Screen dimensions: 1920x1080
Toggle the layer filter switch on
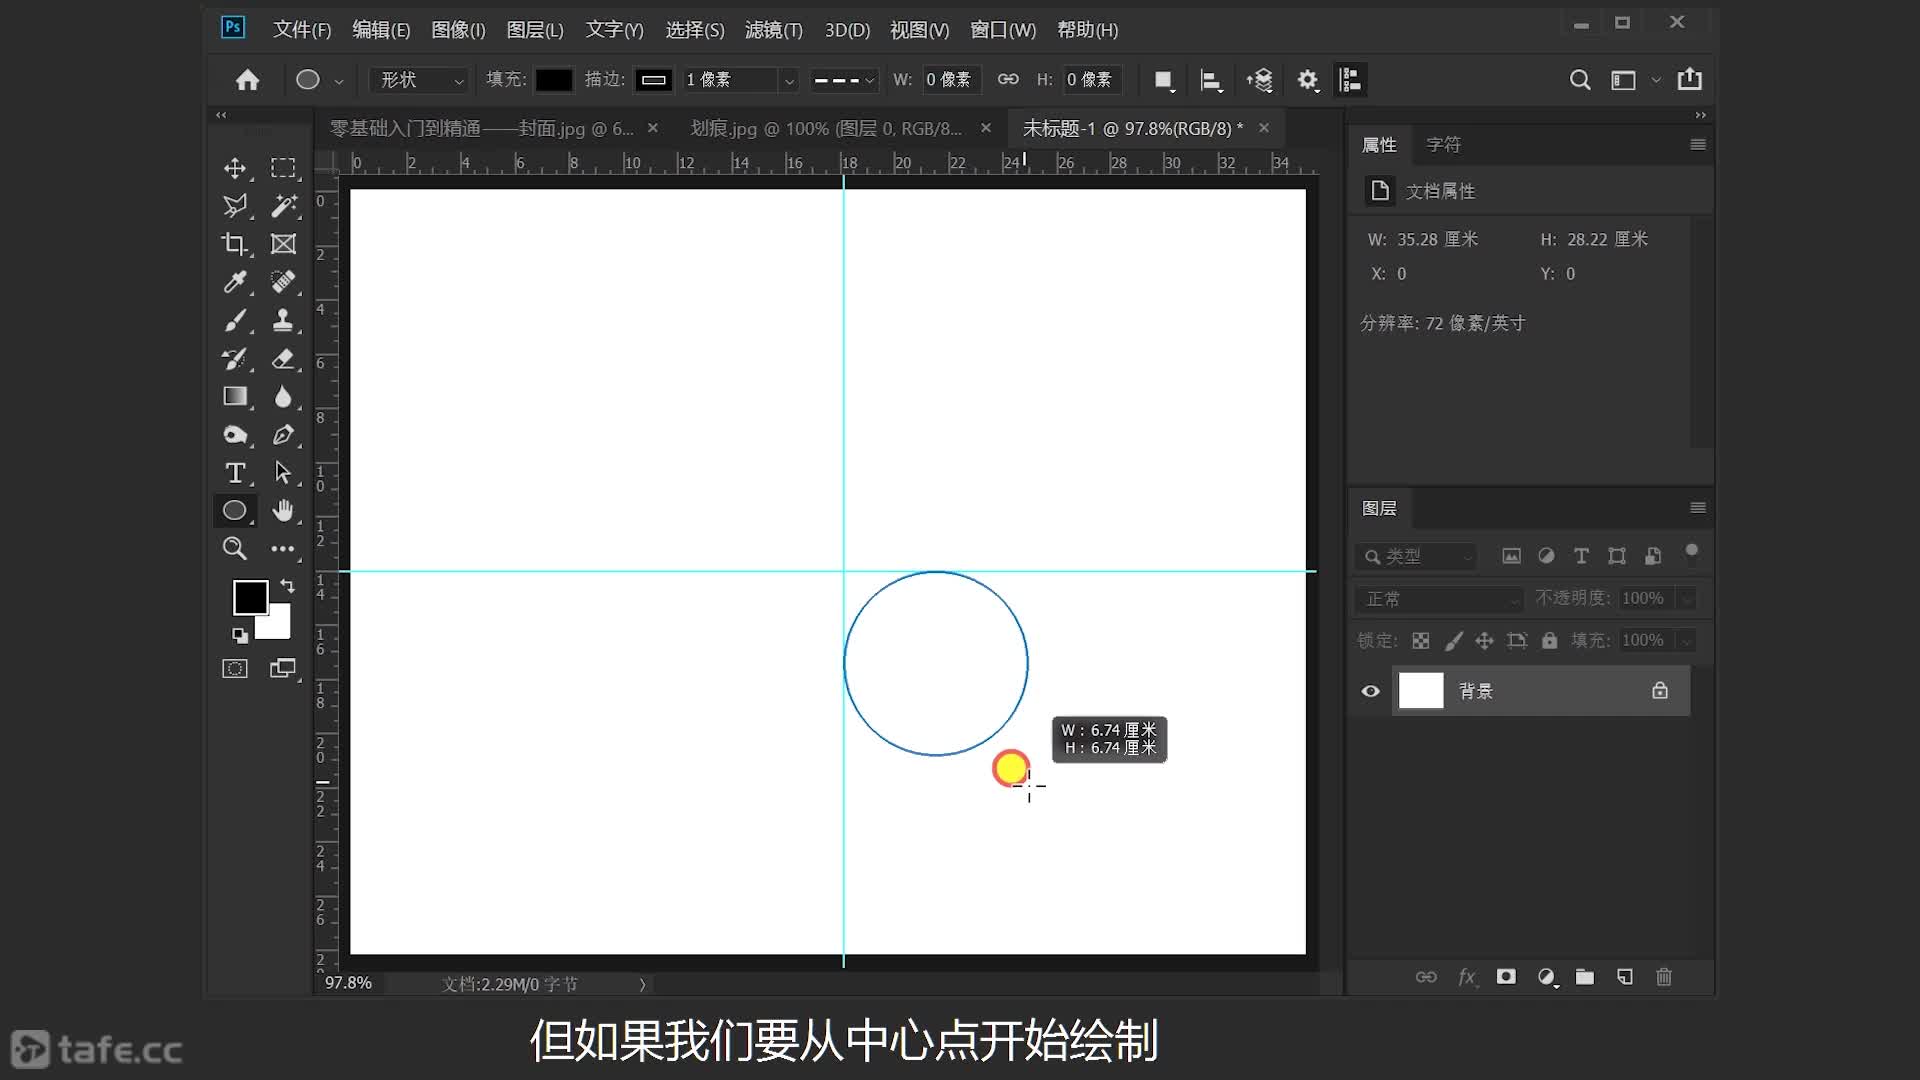coord(1691,553)
